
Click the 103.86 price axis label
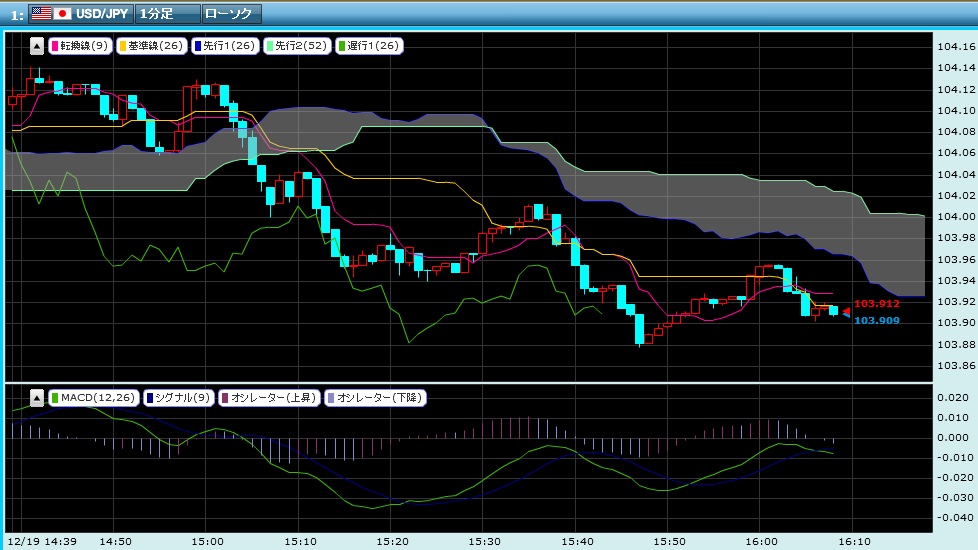click(x=956, y=366)
